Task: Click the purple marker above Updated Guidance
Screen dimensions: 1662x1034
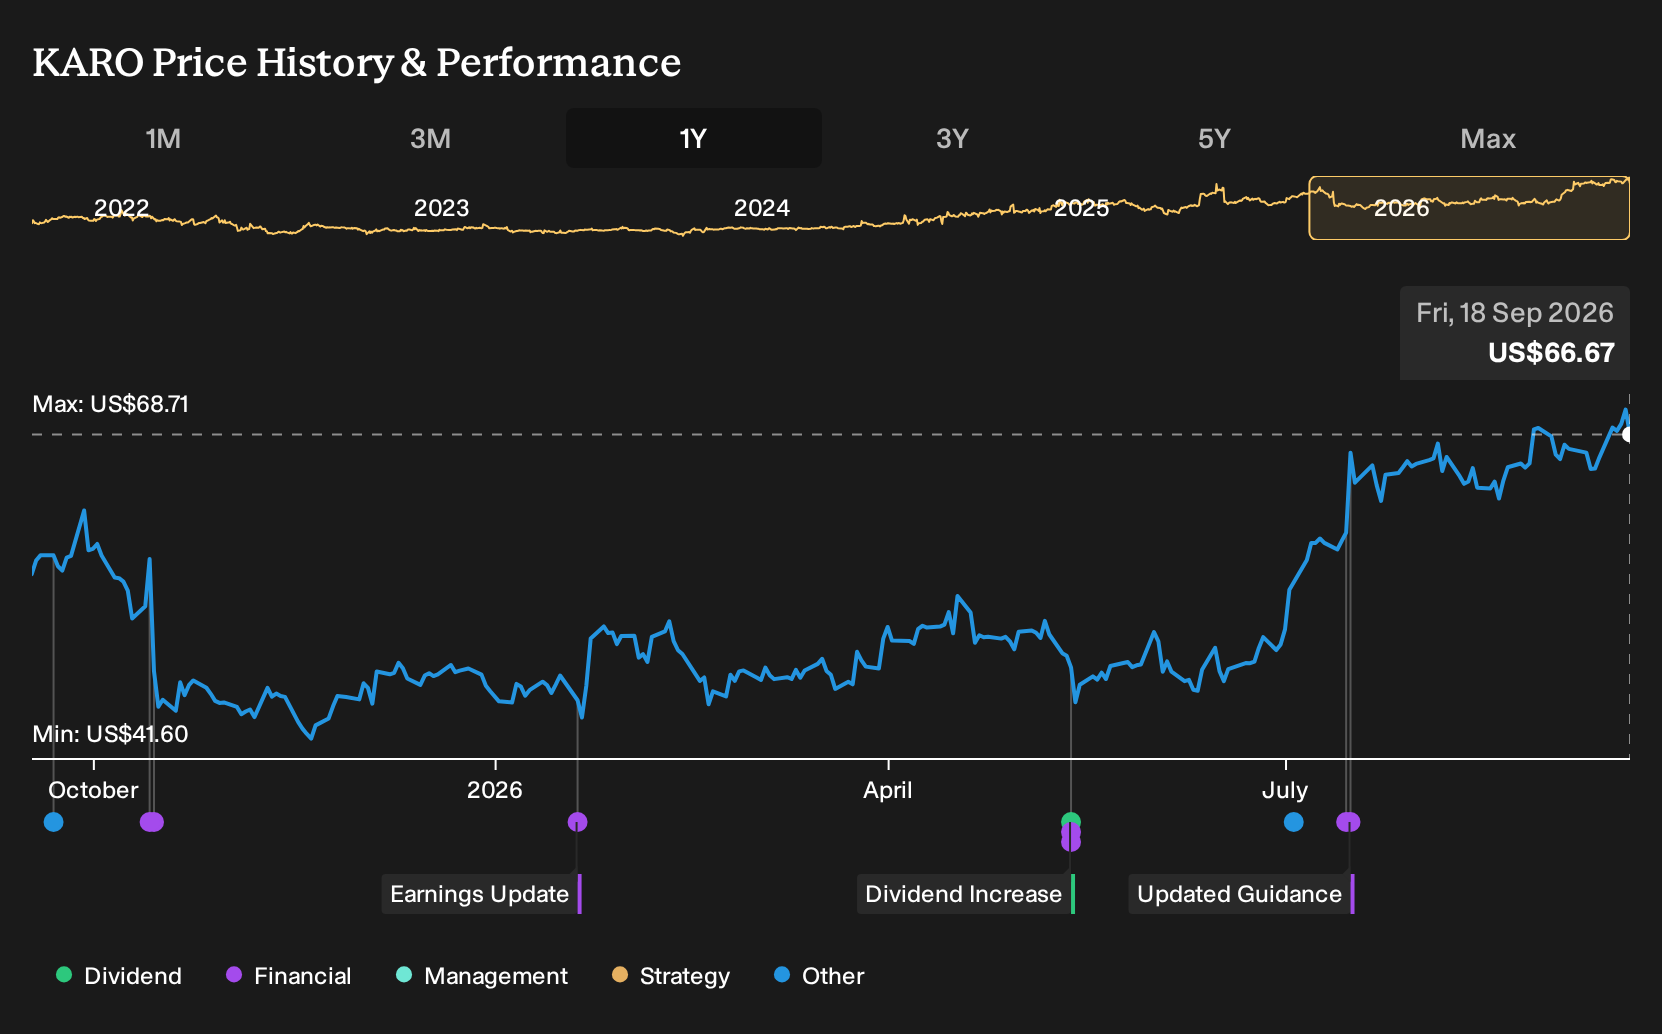Action: 1348,822
